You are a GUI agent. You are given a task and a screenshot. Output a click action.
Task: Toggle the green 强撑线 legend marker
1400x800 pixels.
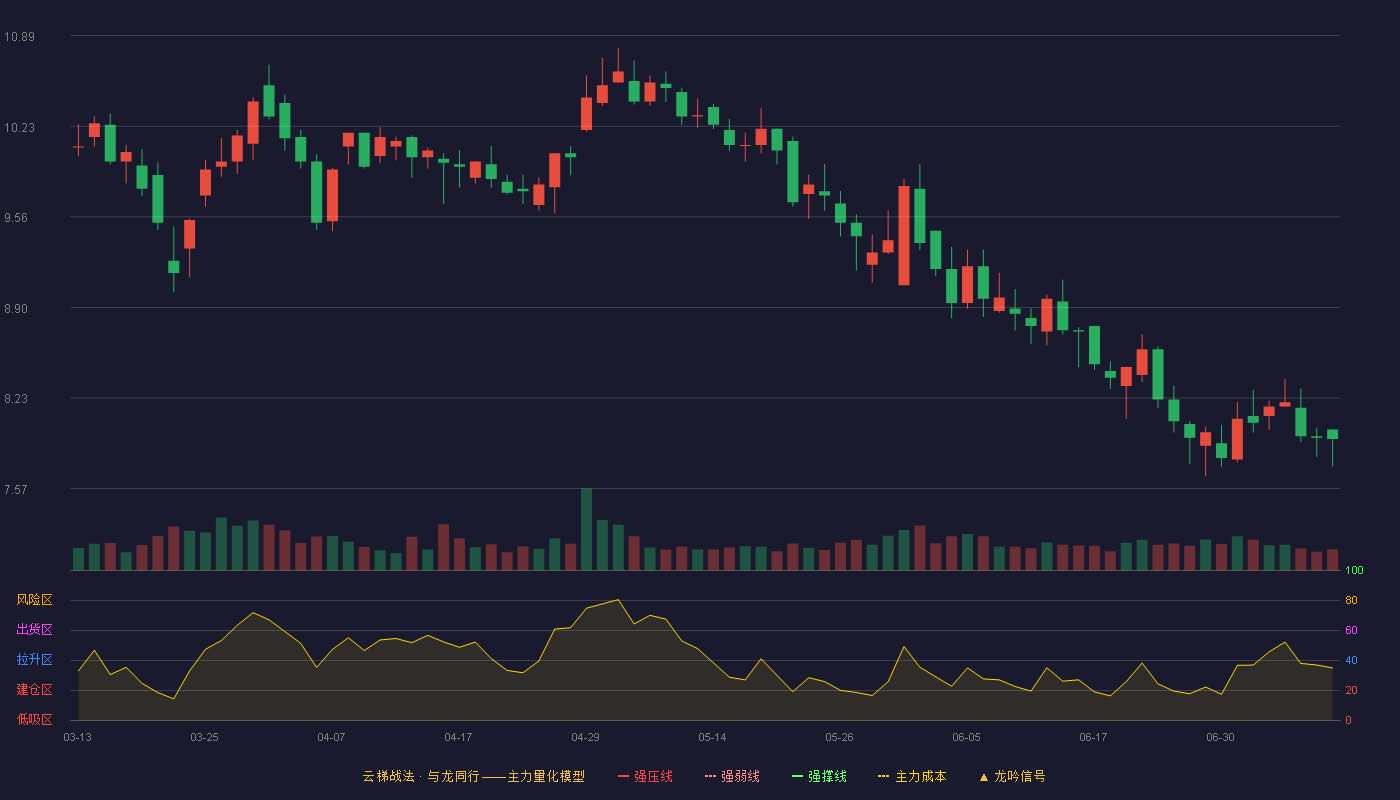tap(798, 776)
